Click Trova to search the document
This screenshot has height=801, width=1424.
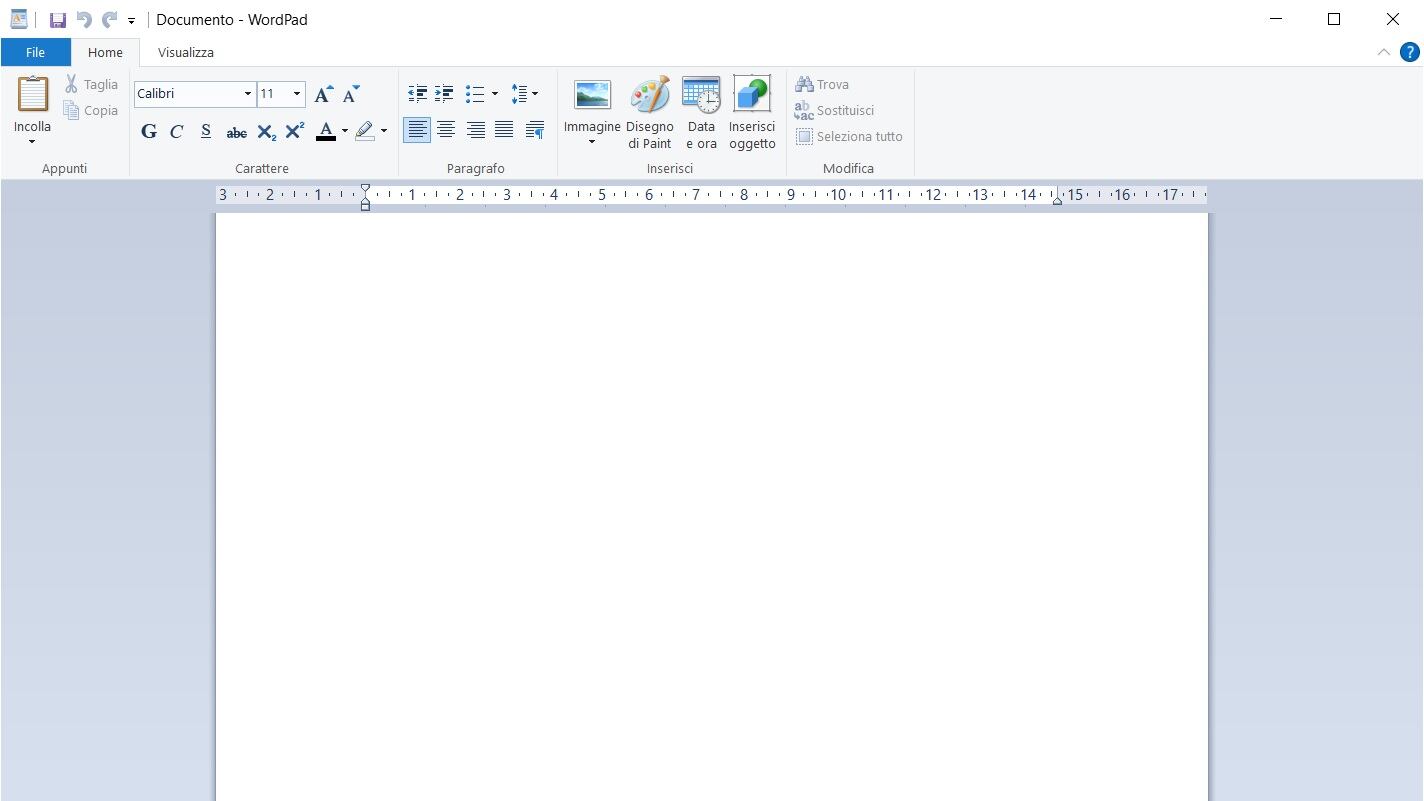pyautogui.click(x=823, y=84)
